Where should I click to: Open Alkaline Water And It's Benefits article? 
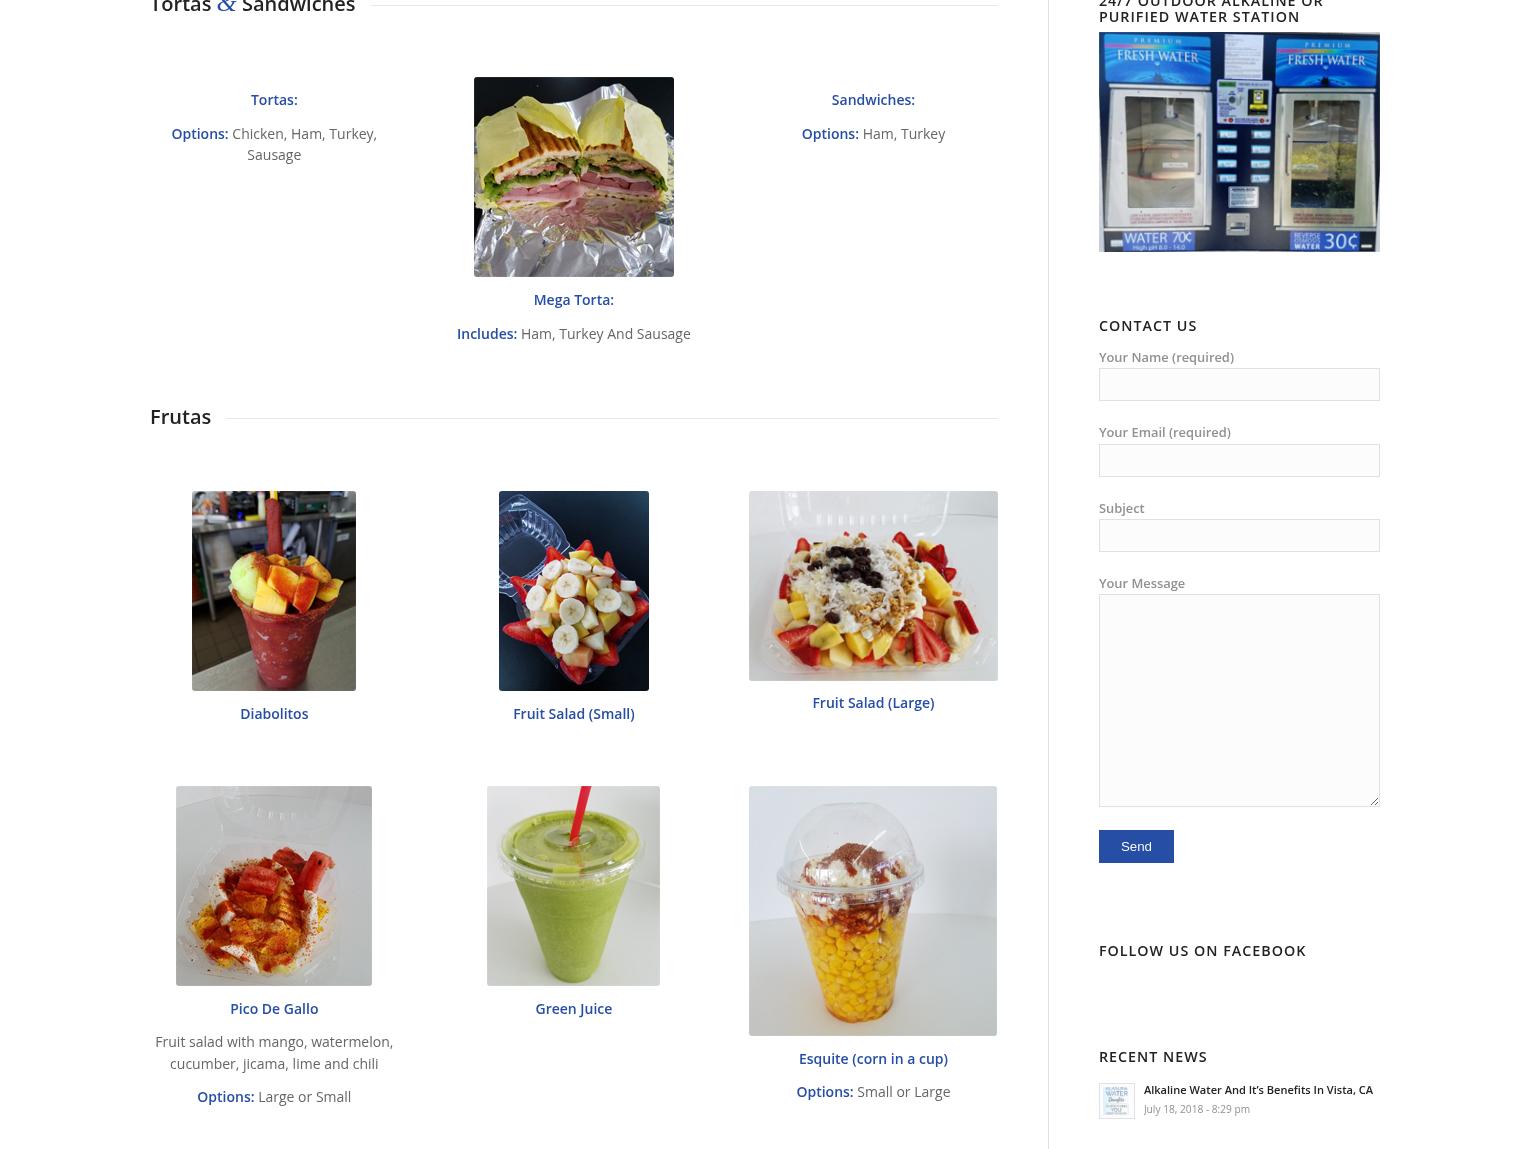[x=1258, y=1090]
